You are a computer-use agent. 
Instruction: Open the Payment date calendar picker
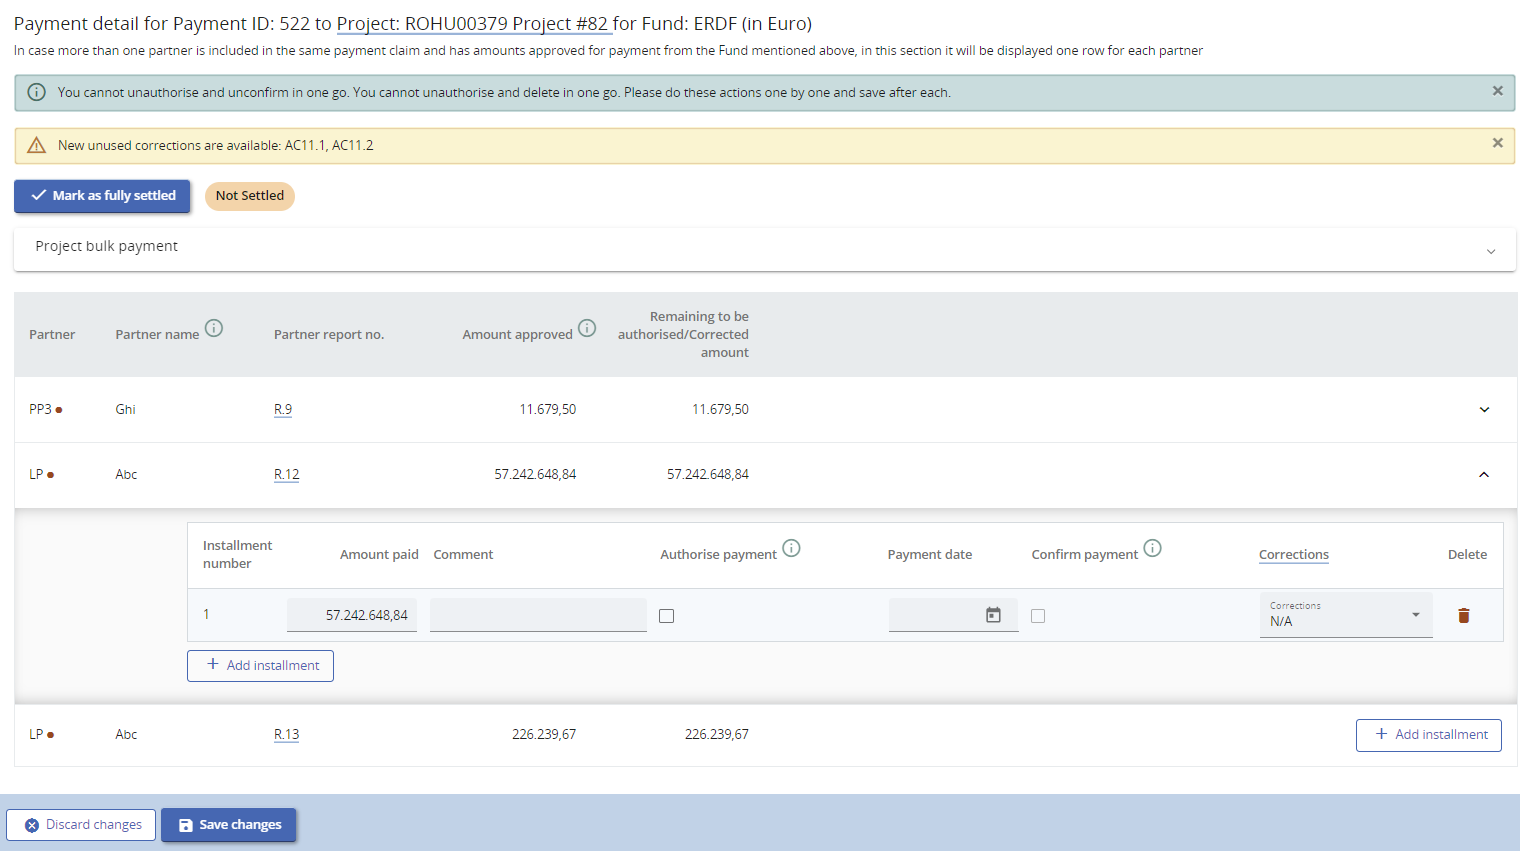tap(993, 615)
